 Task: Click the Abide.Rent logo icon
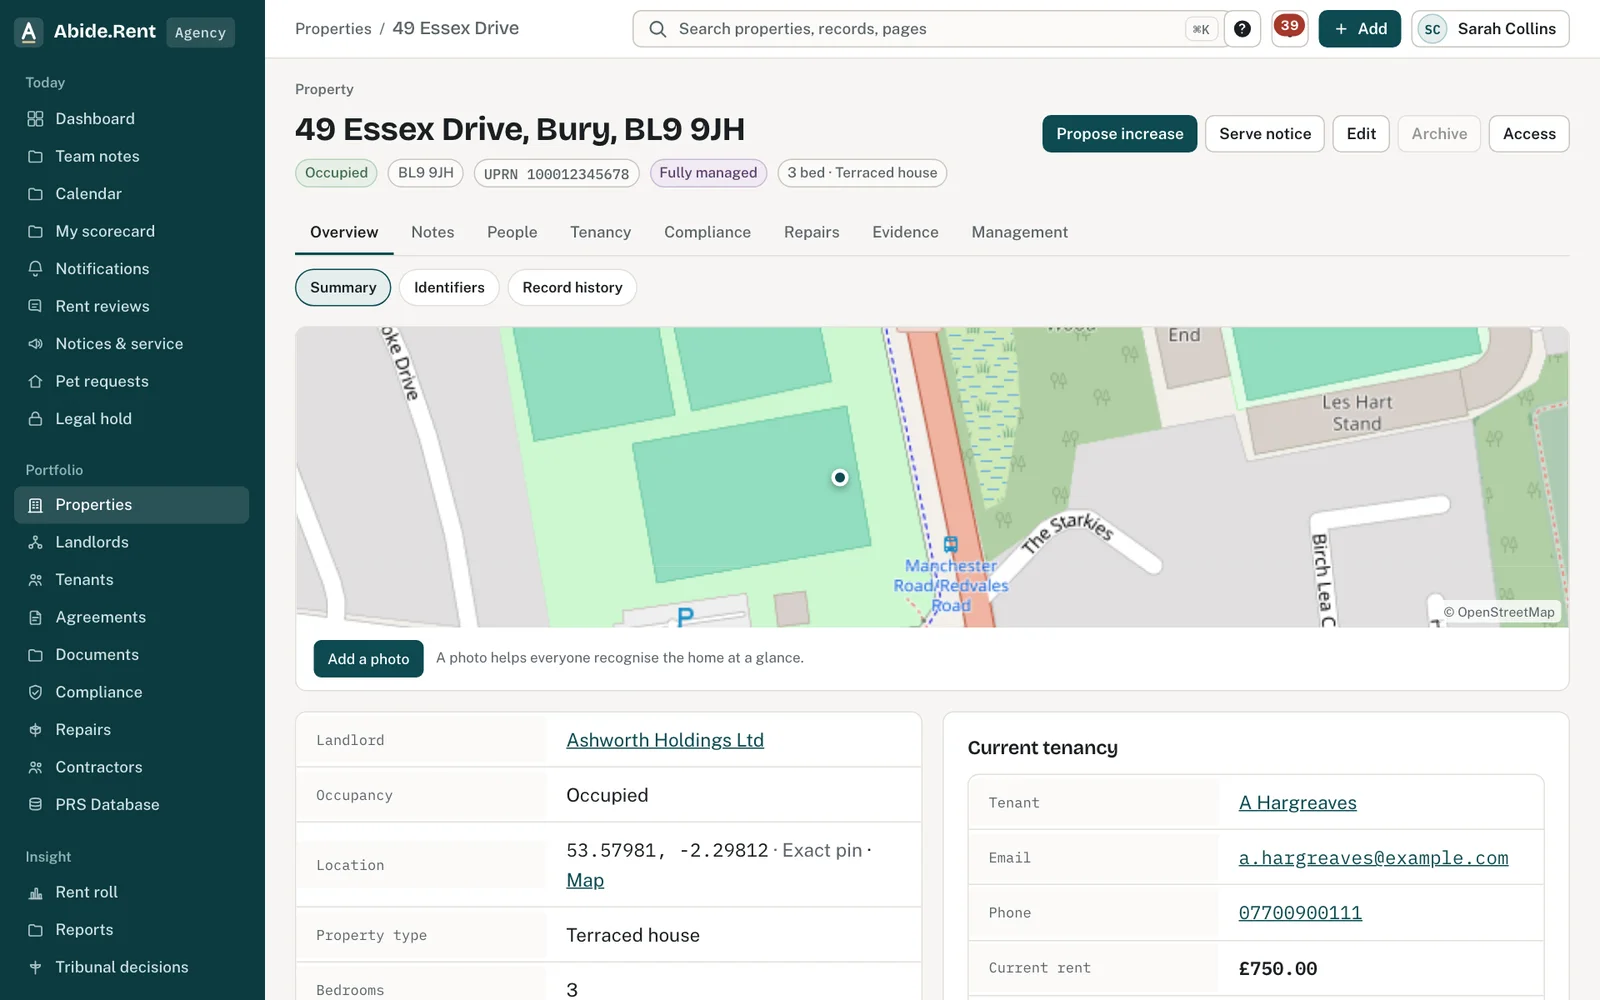tap(29, 32)
